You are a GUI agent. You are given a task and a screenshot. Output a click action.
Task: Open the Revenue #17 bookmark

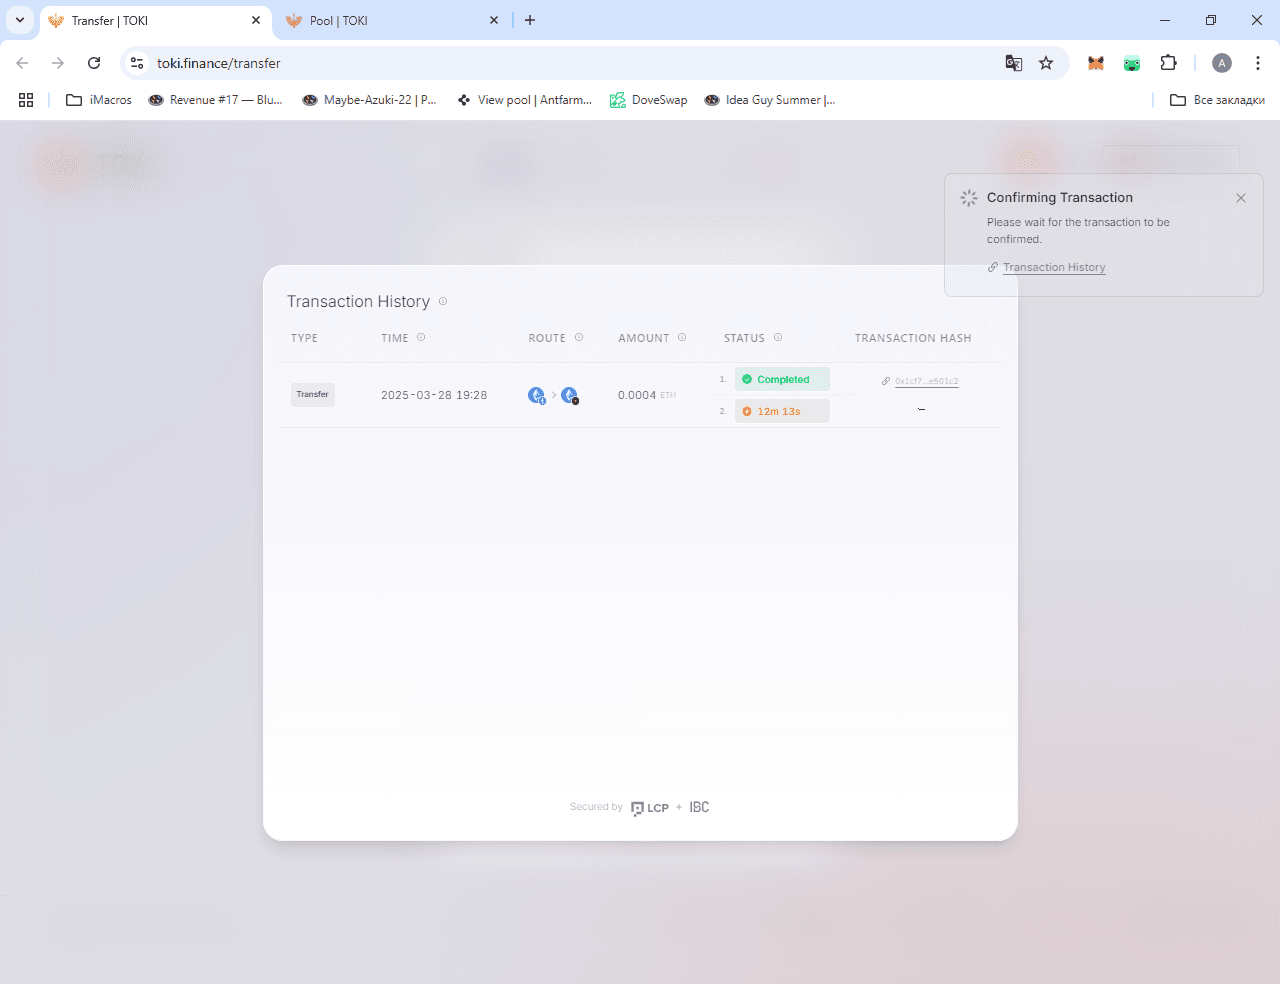(x=215, y=100)
